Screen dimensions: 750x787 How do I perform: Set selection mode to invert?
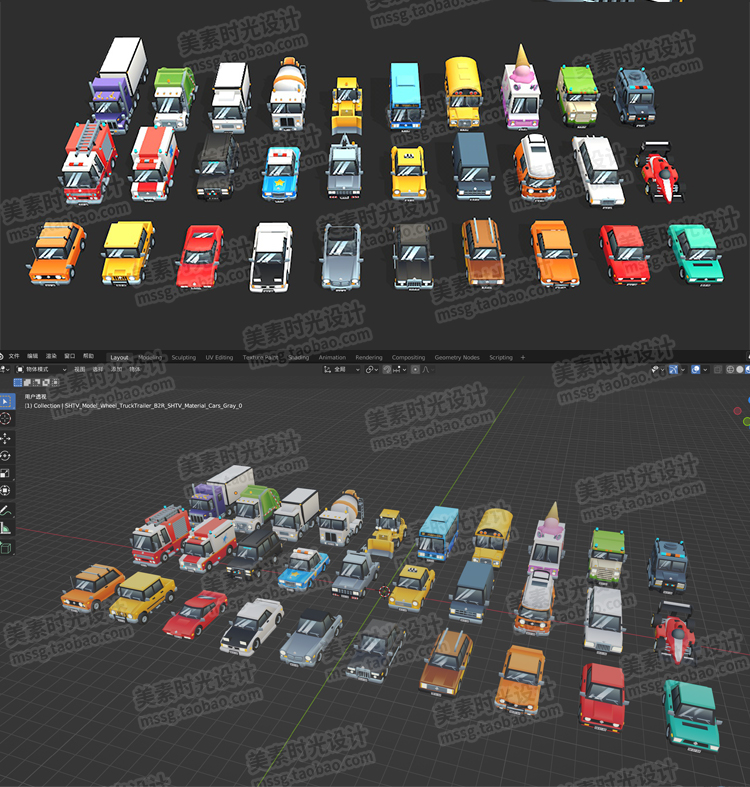click(x=46, y=382)
